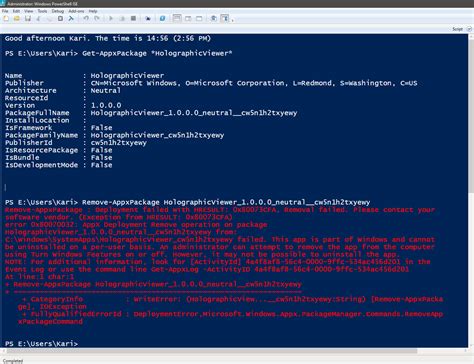The height and width of the screenshot is (364, 474).
Task: Click the Copy icon in toolbar
Action: 49,18
